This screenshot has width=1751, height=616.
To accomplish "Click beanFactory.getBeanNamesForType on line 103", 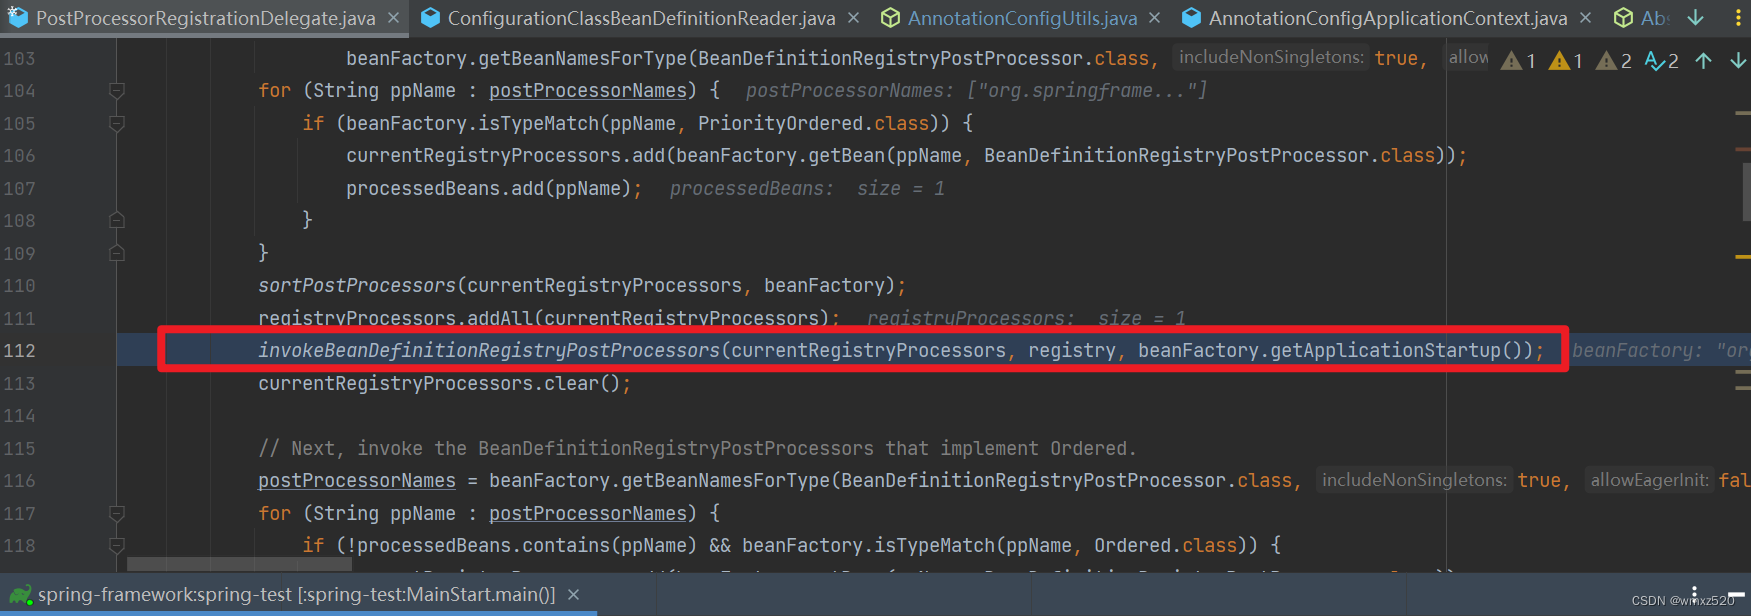I will (x=516, y=59).
